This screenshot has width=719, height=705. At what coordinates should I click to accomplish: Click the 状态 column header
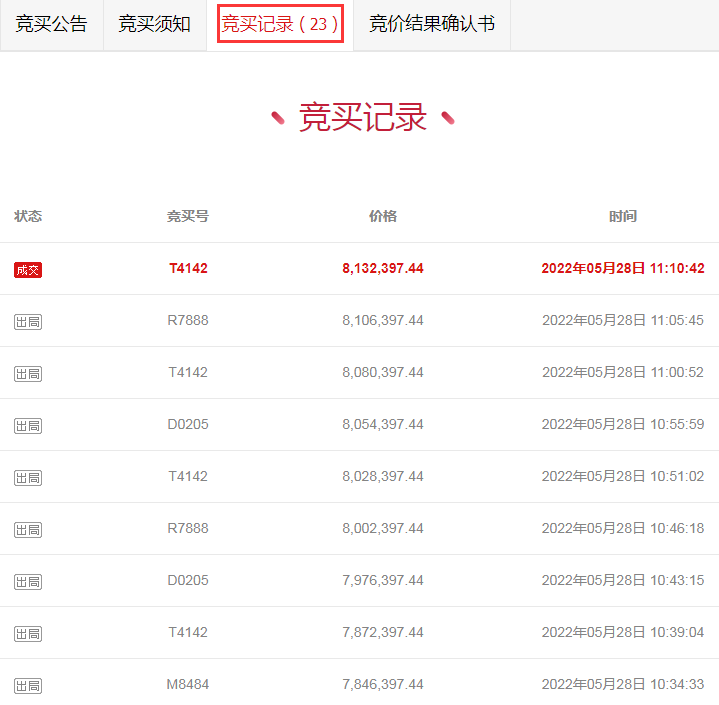click(28, 216)
